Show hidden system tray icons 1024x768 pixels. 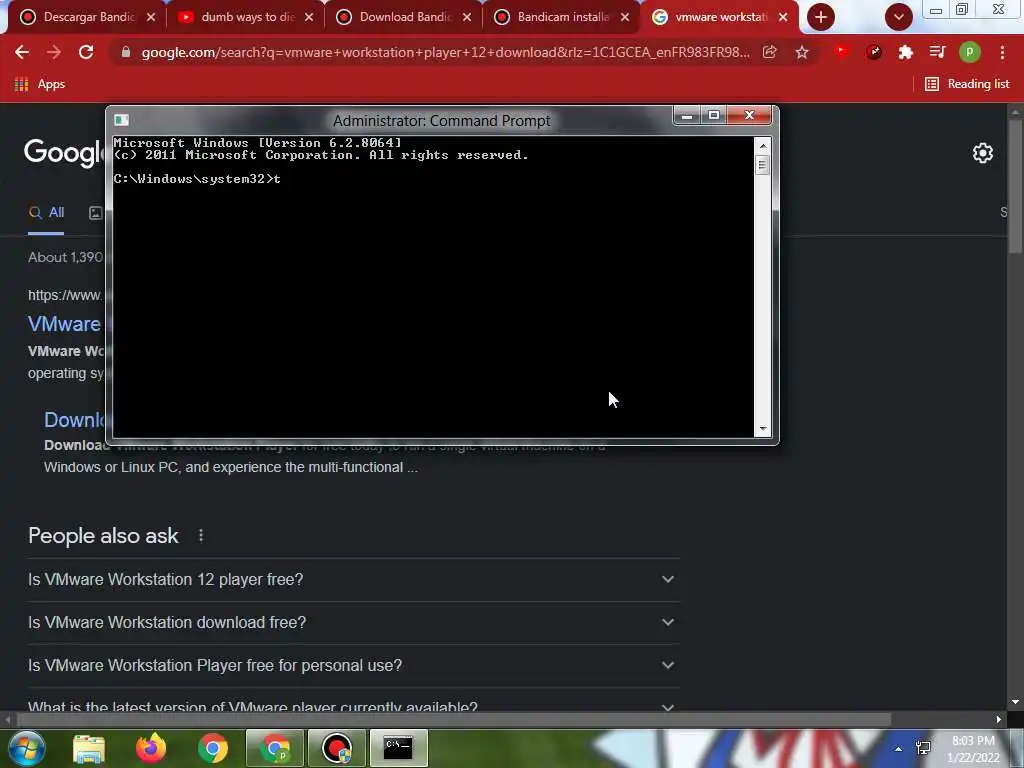899,749
